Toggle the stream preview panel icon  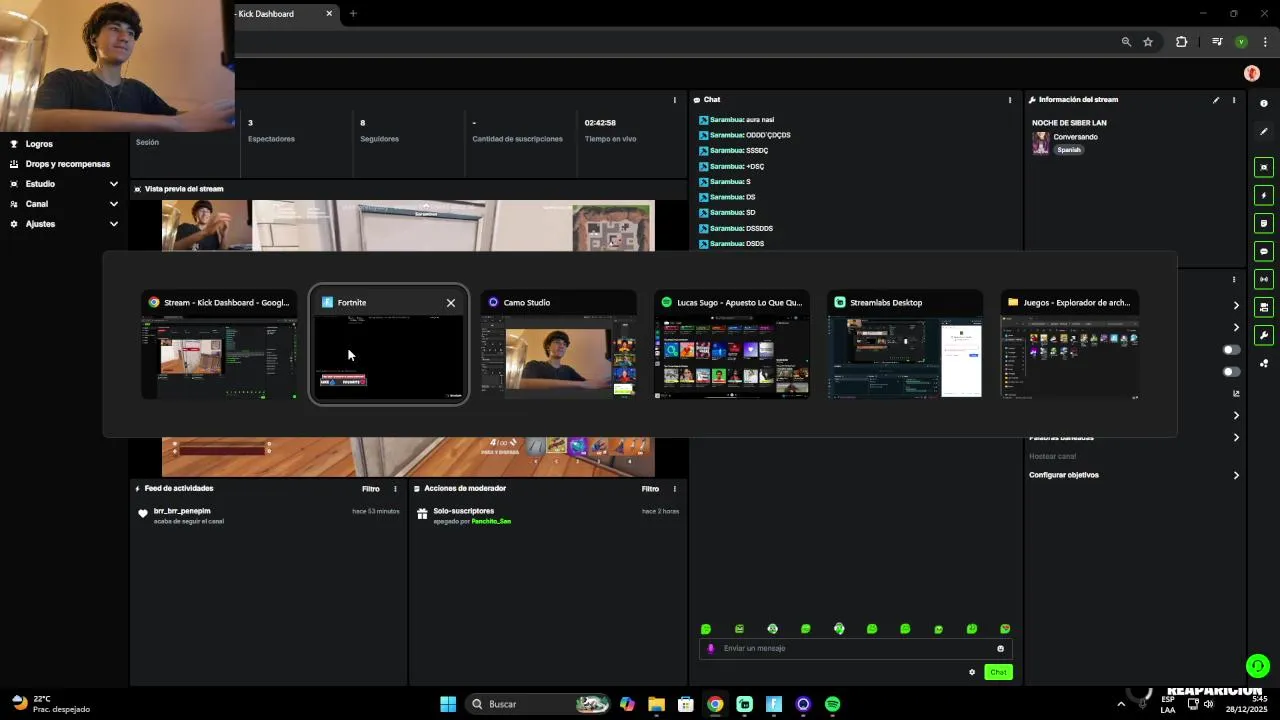(1264, 168)
